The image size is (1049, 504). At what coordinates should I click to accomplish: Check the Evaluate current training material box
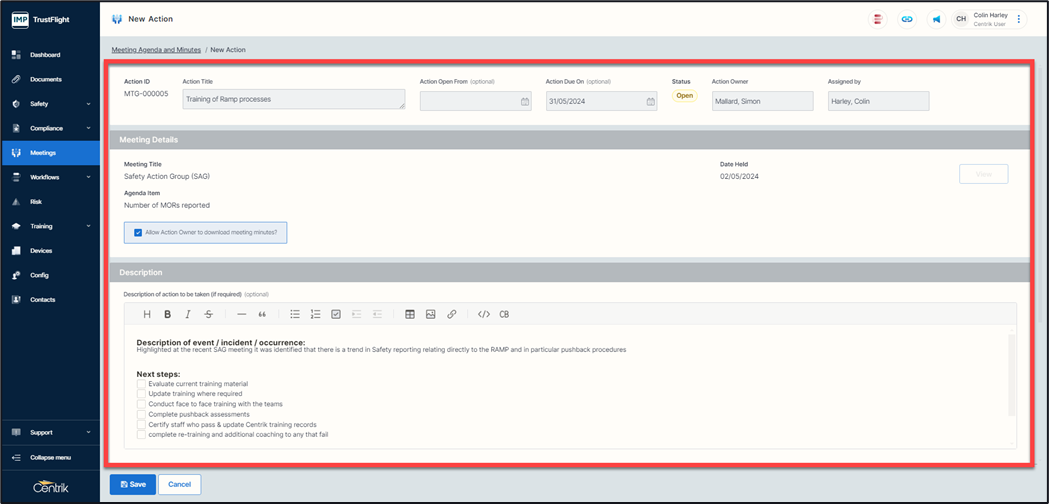coord(141,384)
